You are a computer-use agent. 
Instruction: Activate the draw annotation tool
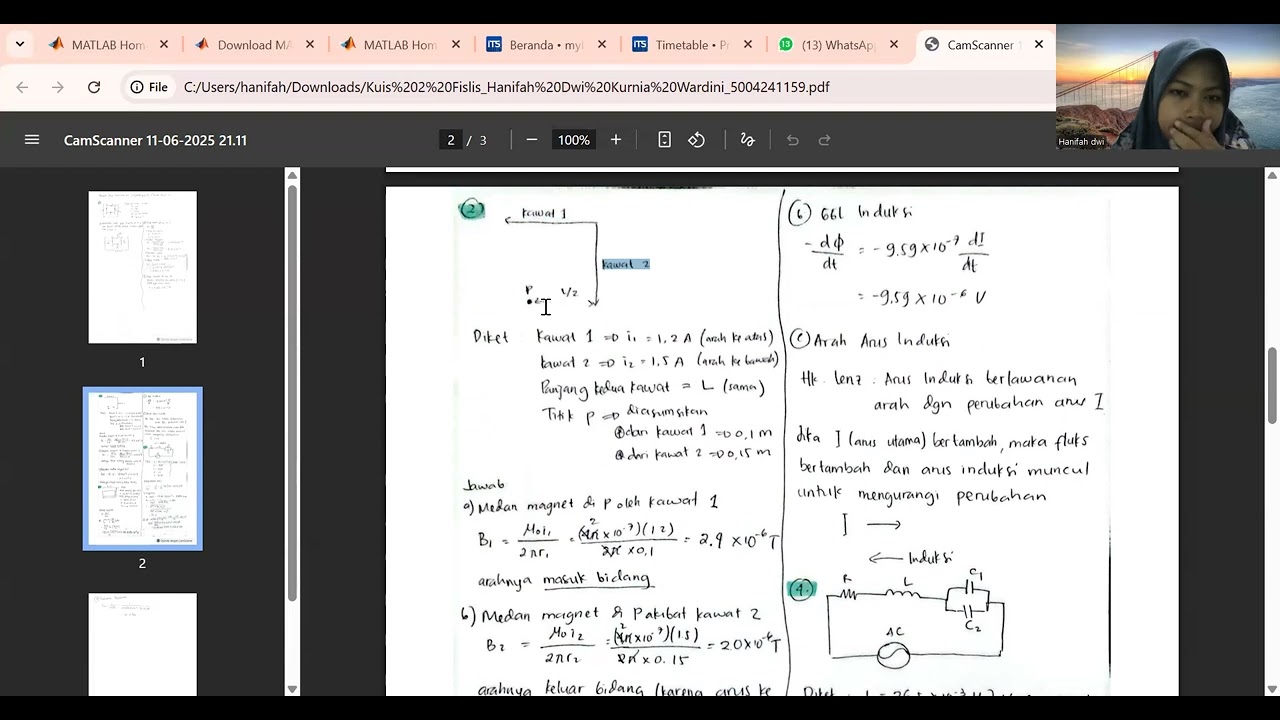coord(747,140)
